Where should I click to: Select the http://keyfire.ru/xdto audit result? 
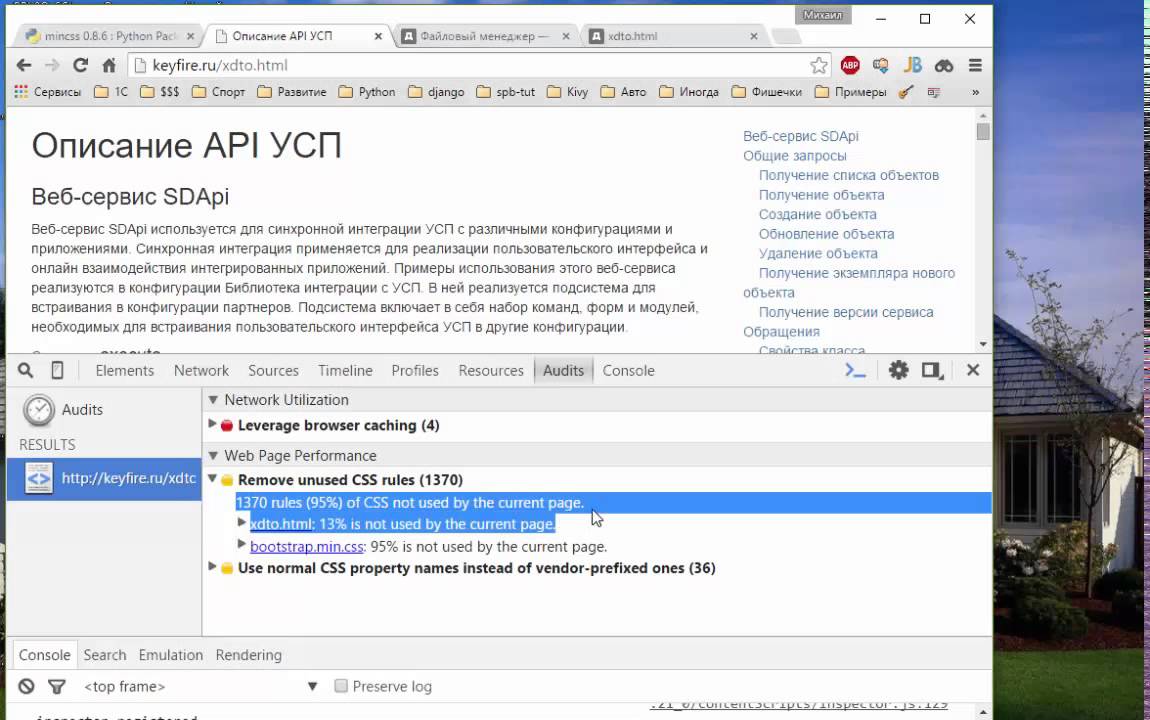(103, 479)
